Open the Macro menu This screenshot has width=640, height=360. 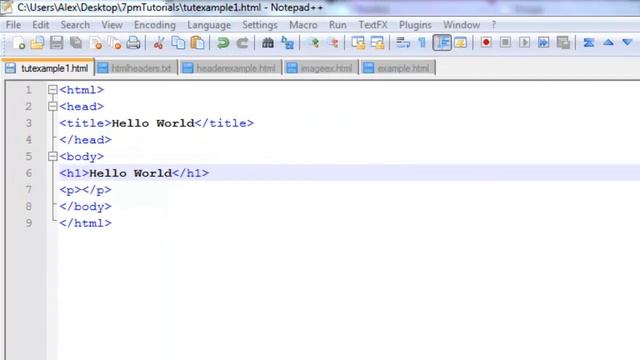[303, 25]
